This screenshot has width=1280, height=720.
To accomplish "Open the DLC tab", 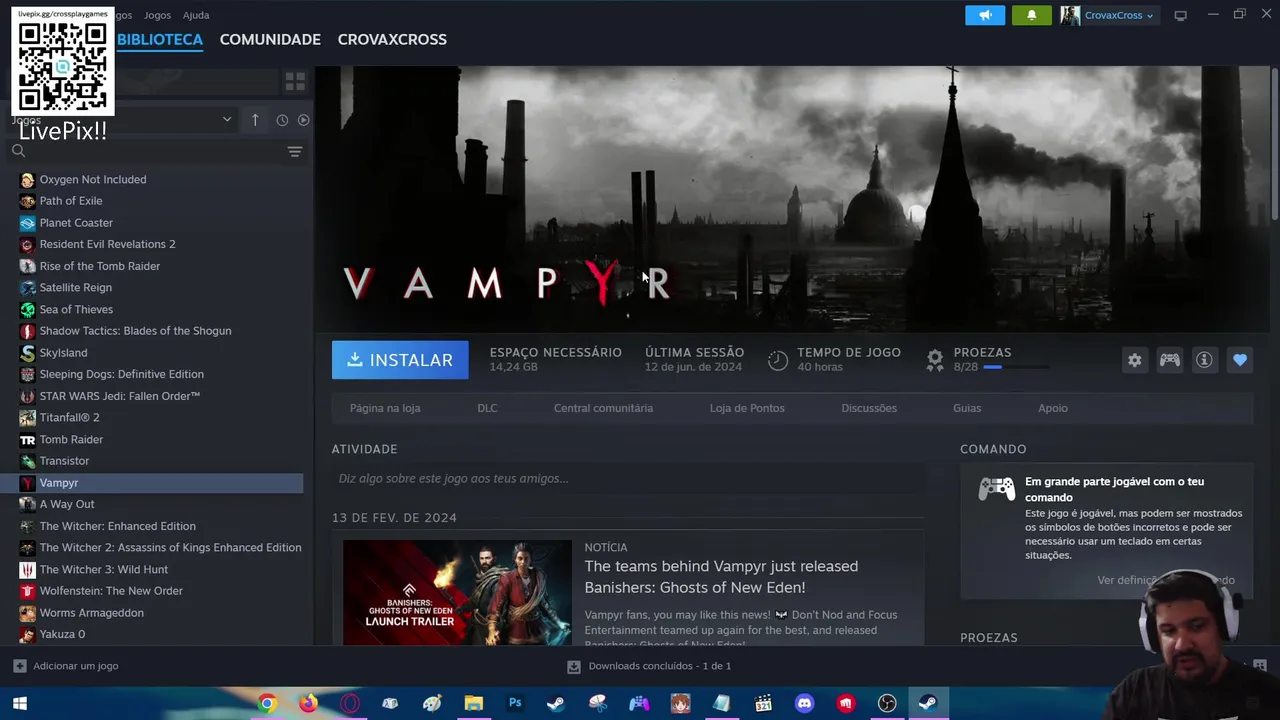I will coord(487,408).
